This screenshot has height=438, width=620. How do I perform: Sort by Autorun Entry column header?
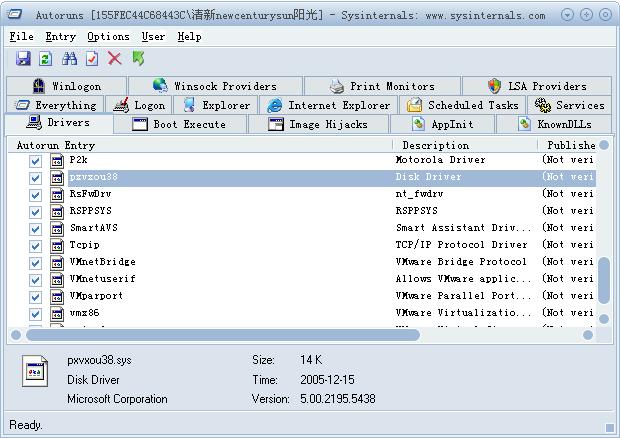coord(200,145)
